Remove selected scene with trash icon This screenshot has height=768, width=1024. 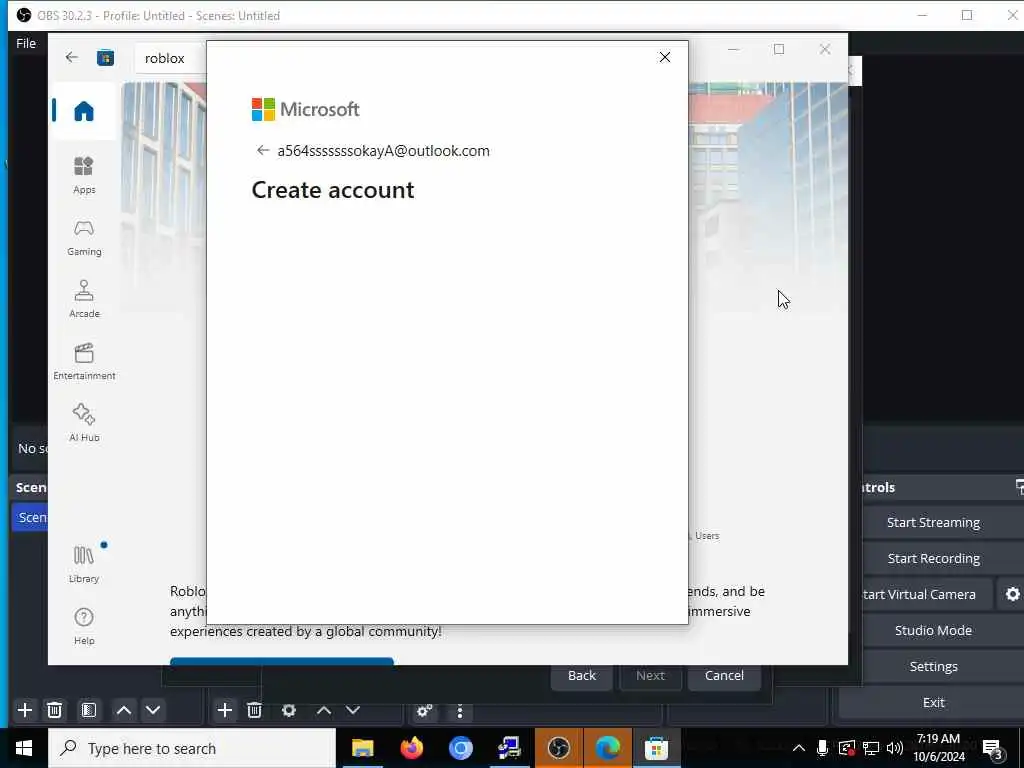(x=55, y=710)
